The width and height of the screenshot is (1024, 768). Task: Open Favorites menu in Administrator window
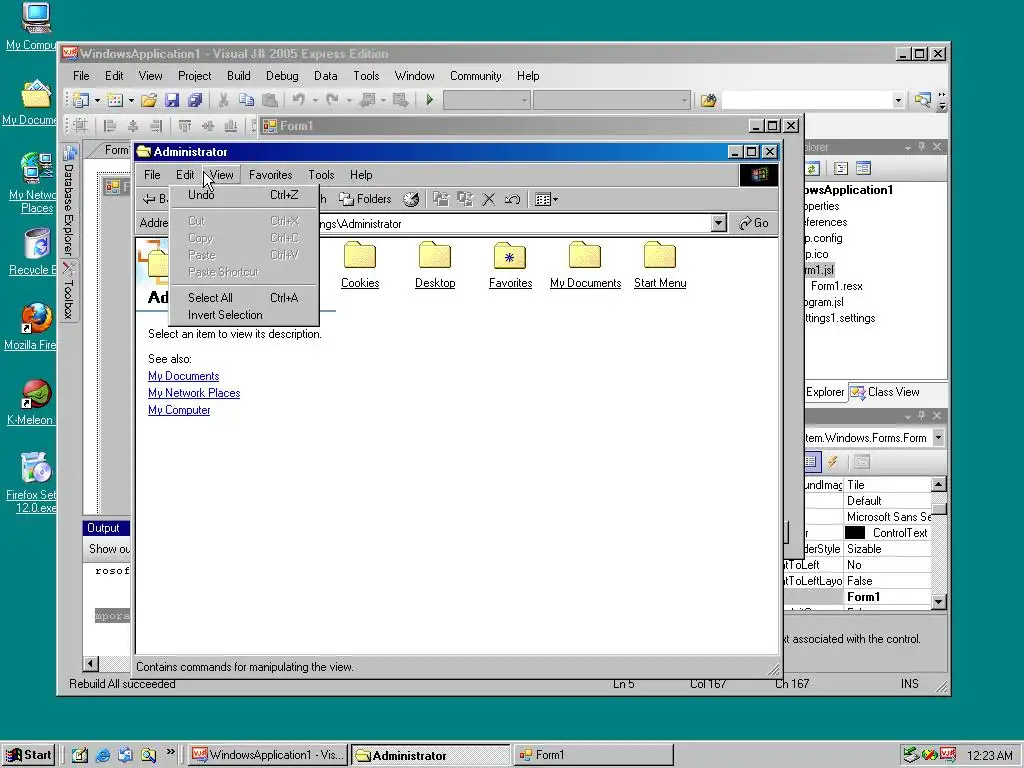coord(270,174)
